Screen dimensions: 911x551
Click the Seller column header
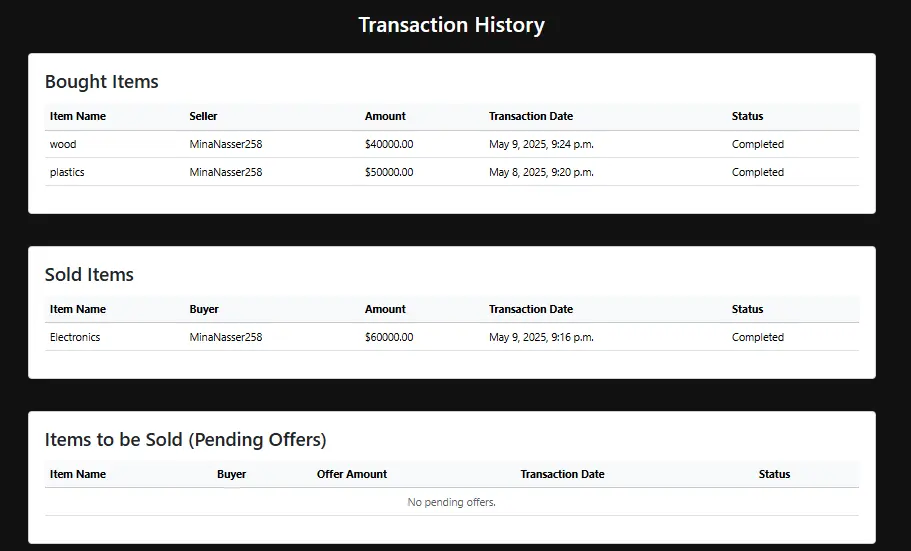pyautogui.click(x=203, y=116)
